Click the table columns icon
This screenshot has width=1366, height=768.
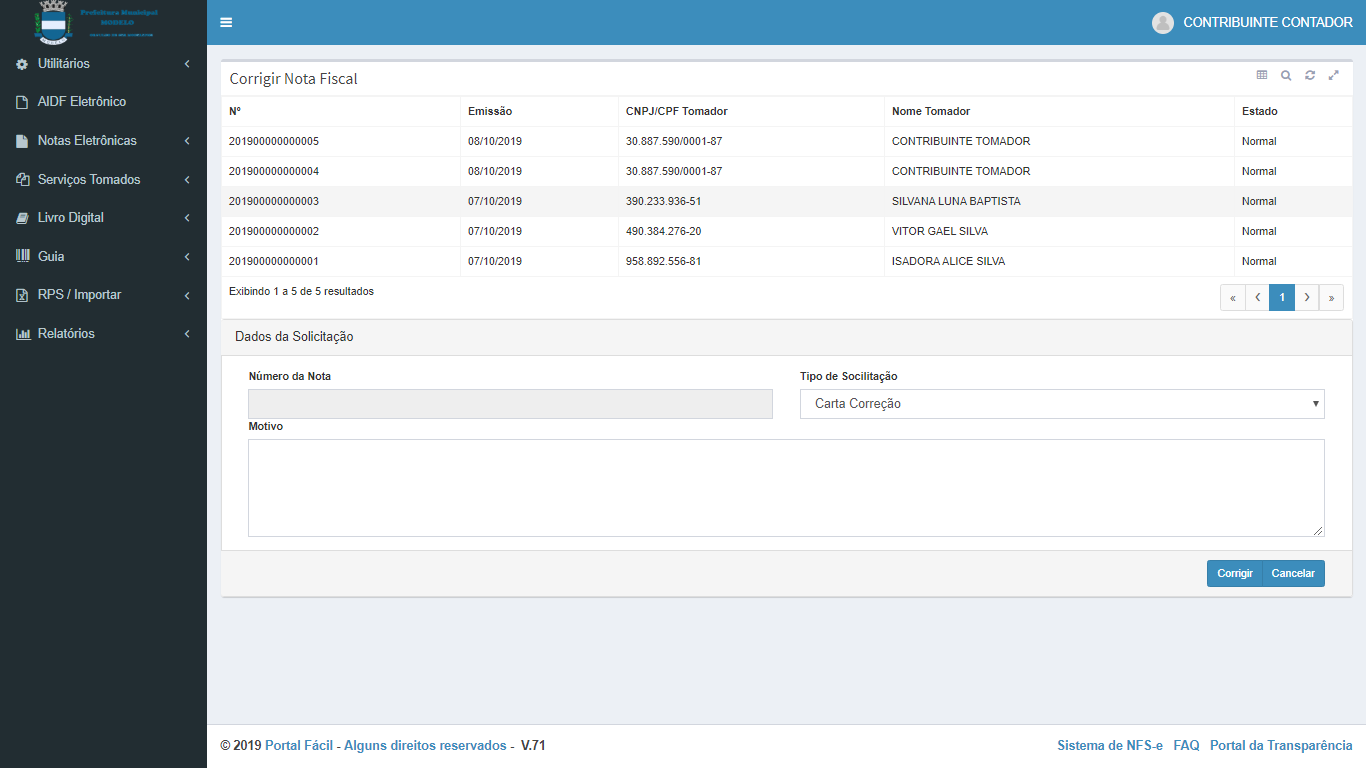coord(1262,75)
